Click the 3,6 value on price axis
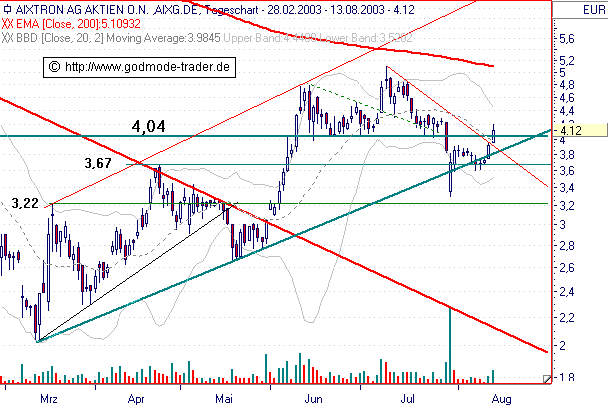 pyautogui.click(x=567, y=171)
